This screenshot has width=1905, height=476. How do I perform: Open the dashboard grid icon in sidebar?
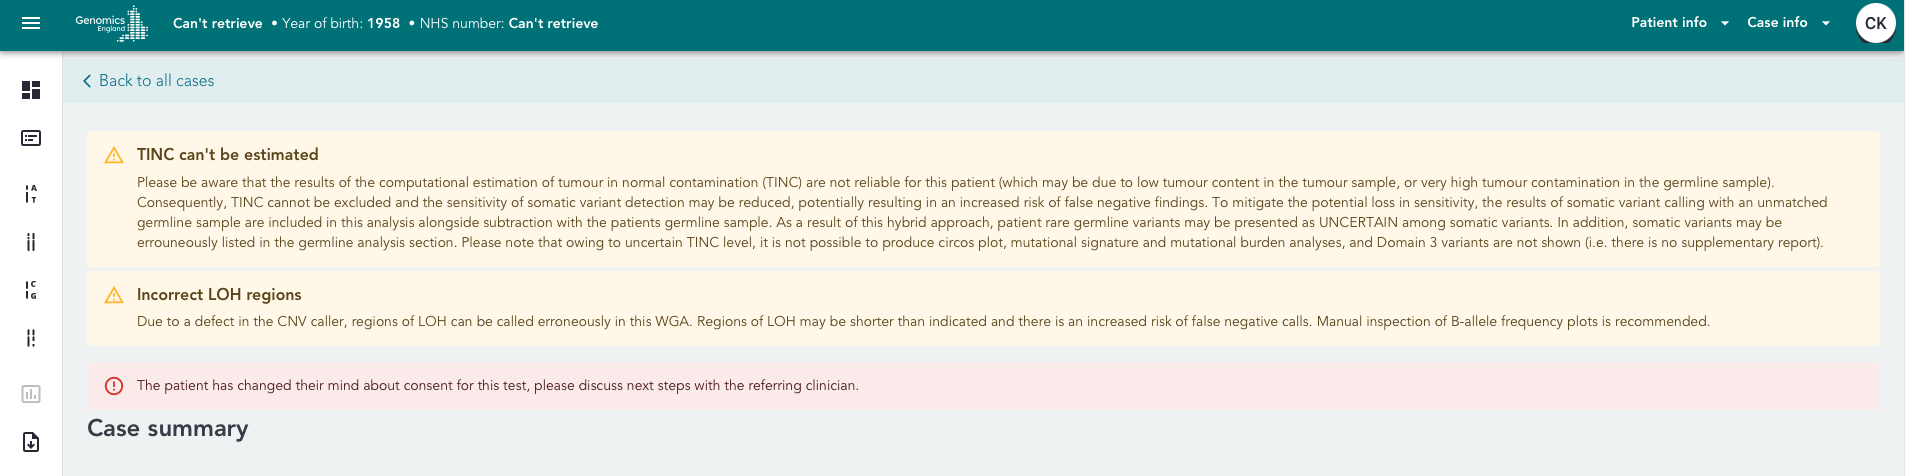point(31,90)
